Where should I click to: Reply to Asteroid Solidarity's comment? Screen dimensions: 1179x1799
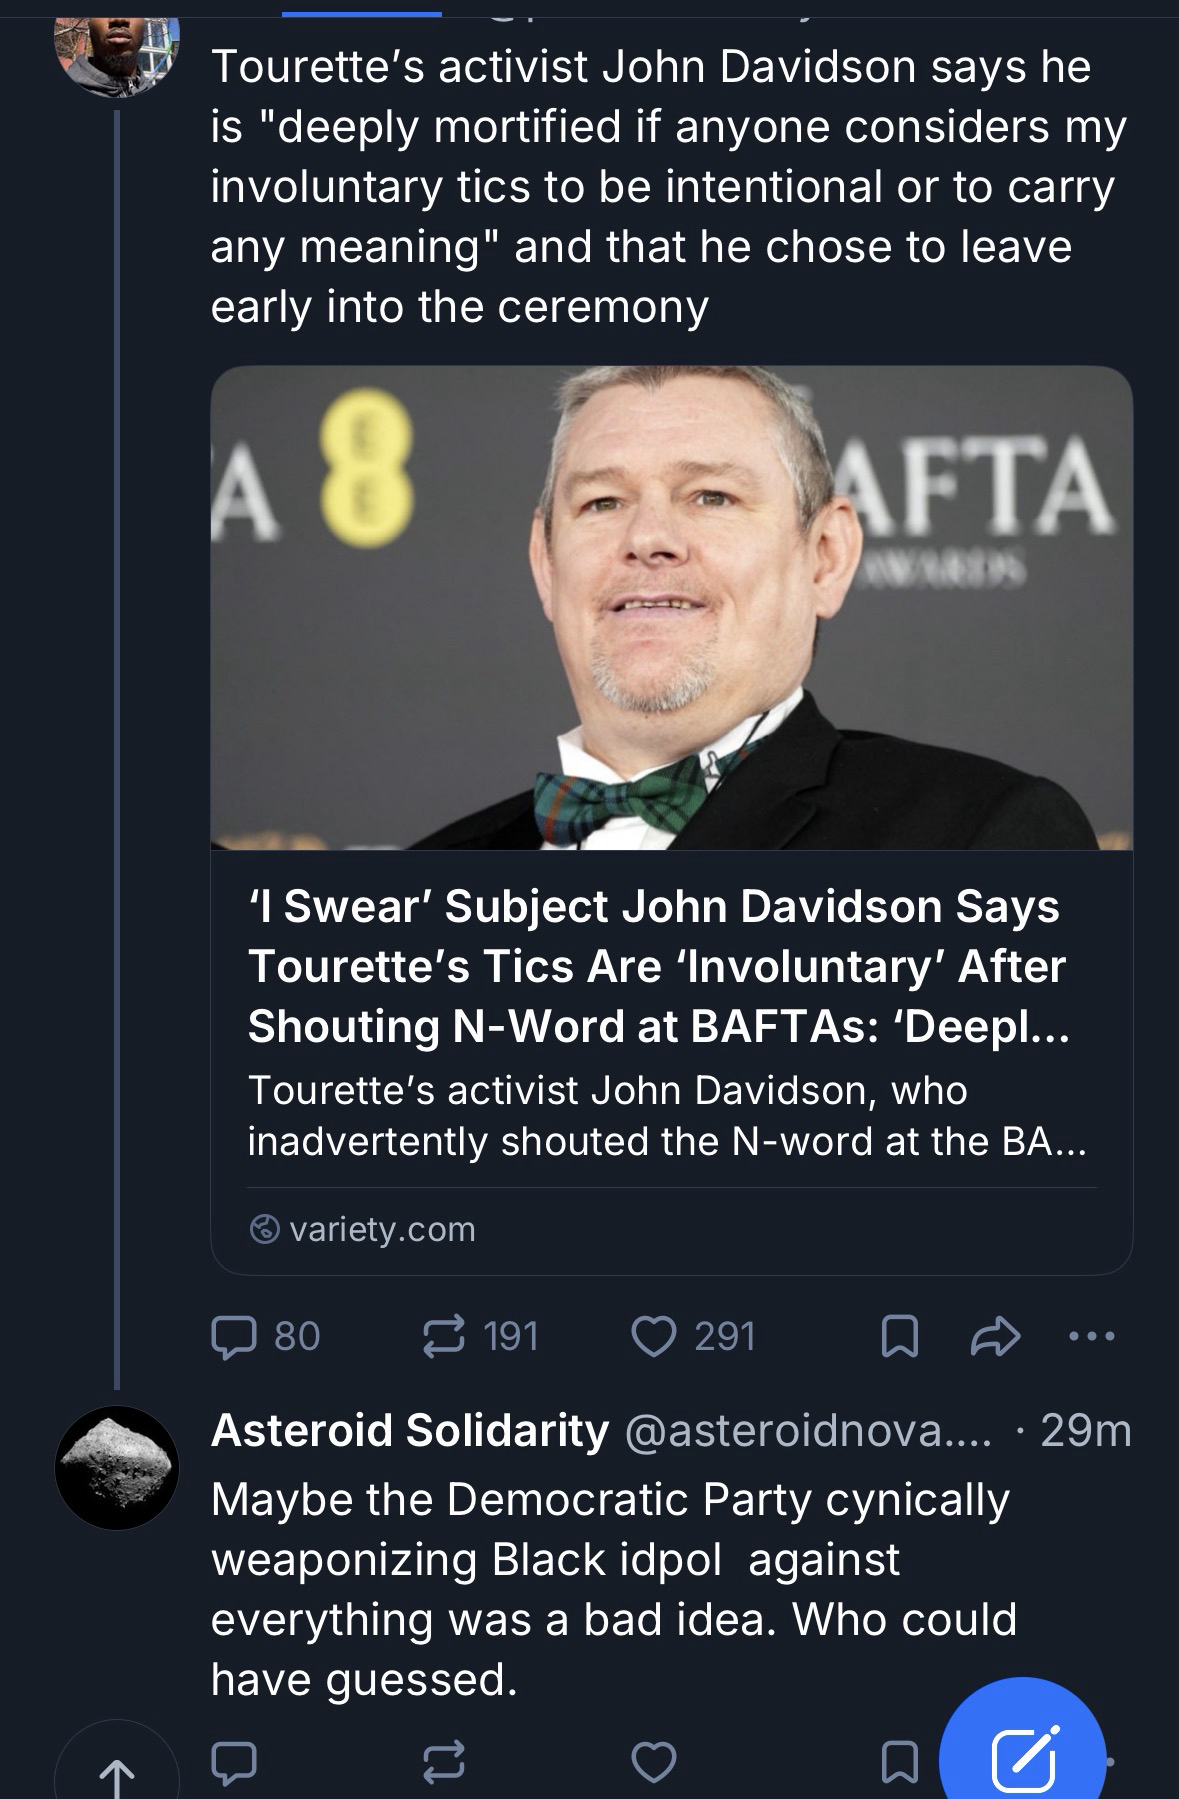(x=235, y=1763)
